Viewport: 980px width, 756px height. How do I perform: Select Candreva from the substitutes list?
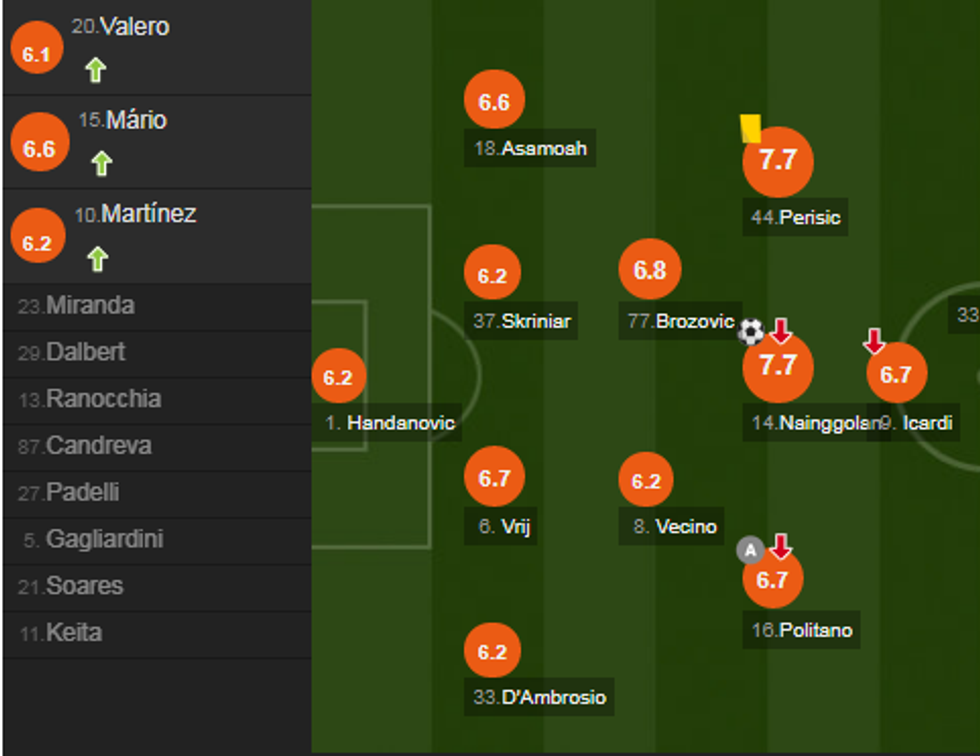click(98, 446)
